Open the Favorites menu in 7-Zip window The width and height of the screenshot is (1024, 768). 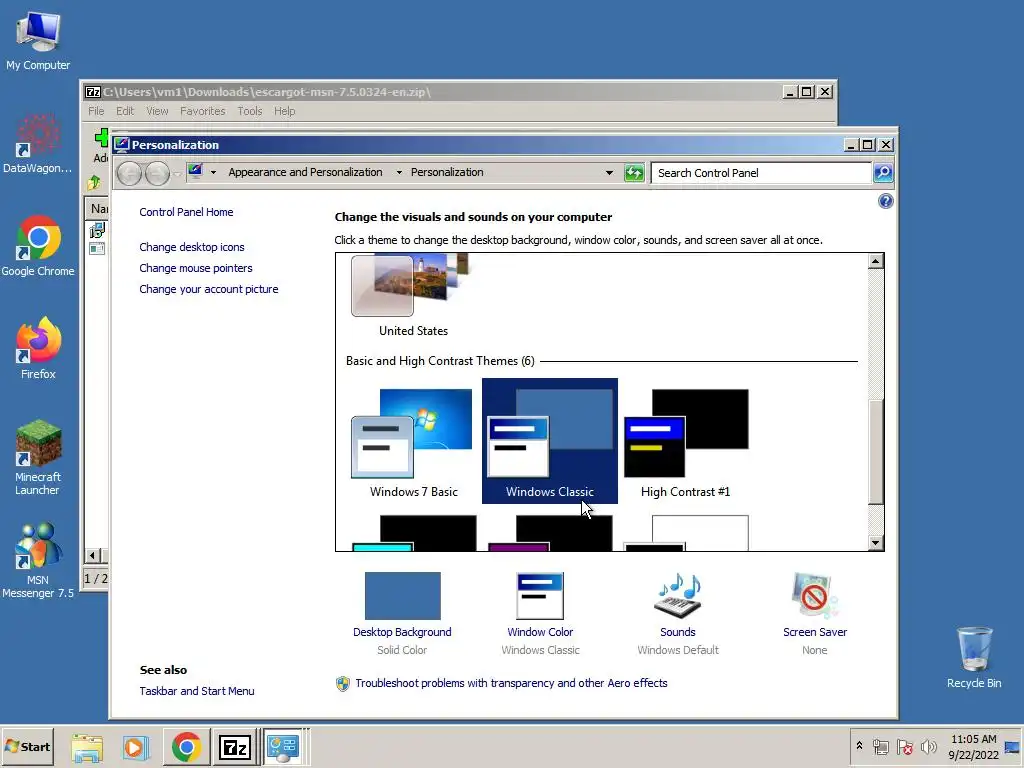click(x=202, y=111)
